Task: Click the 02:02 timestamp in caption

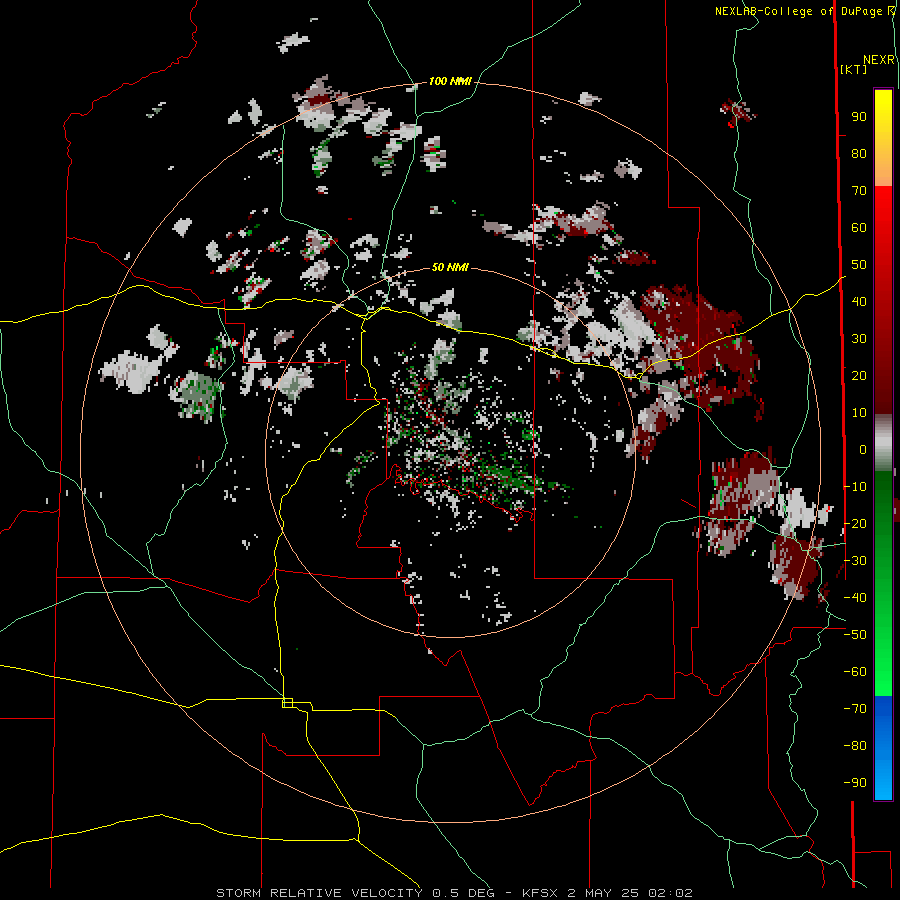Action: (x=670, y=893)
